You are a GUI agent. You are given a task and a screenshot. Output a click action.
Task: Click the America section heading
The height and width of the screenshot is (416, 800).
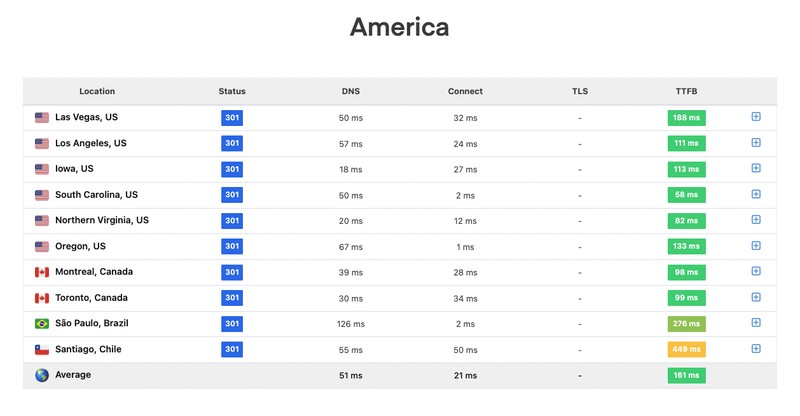point(399,27)
